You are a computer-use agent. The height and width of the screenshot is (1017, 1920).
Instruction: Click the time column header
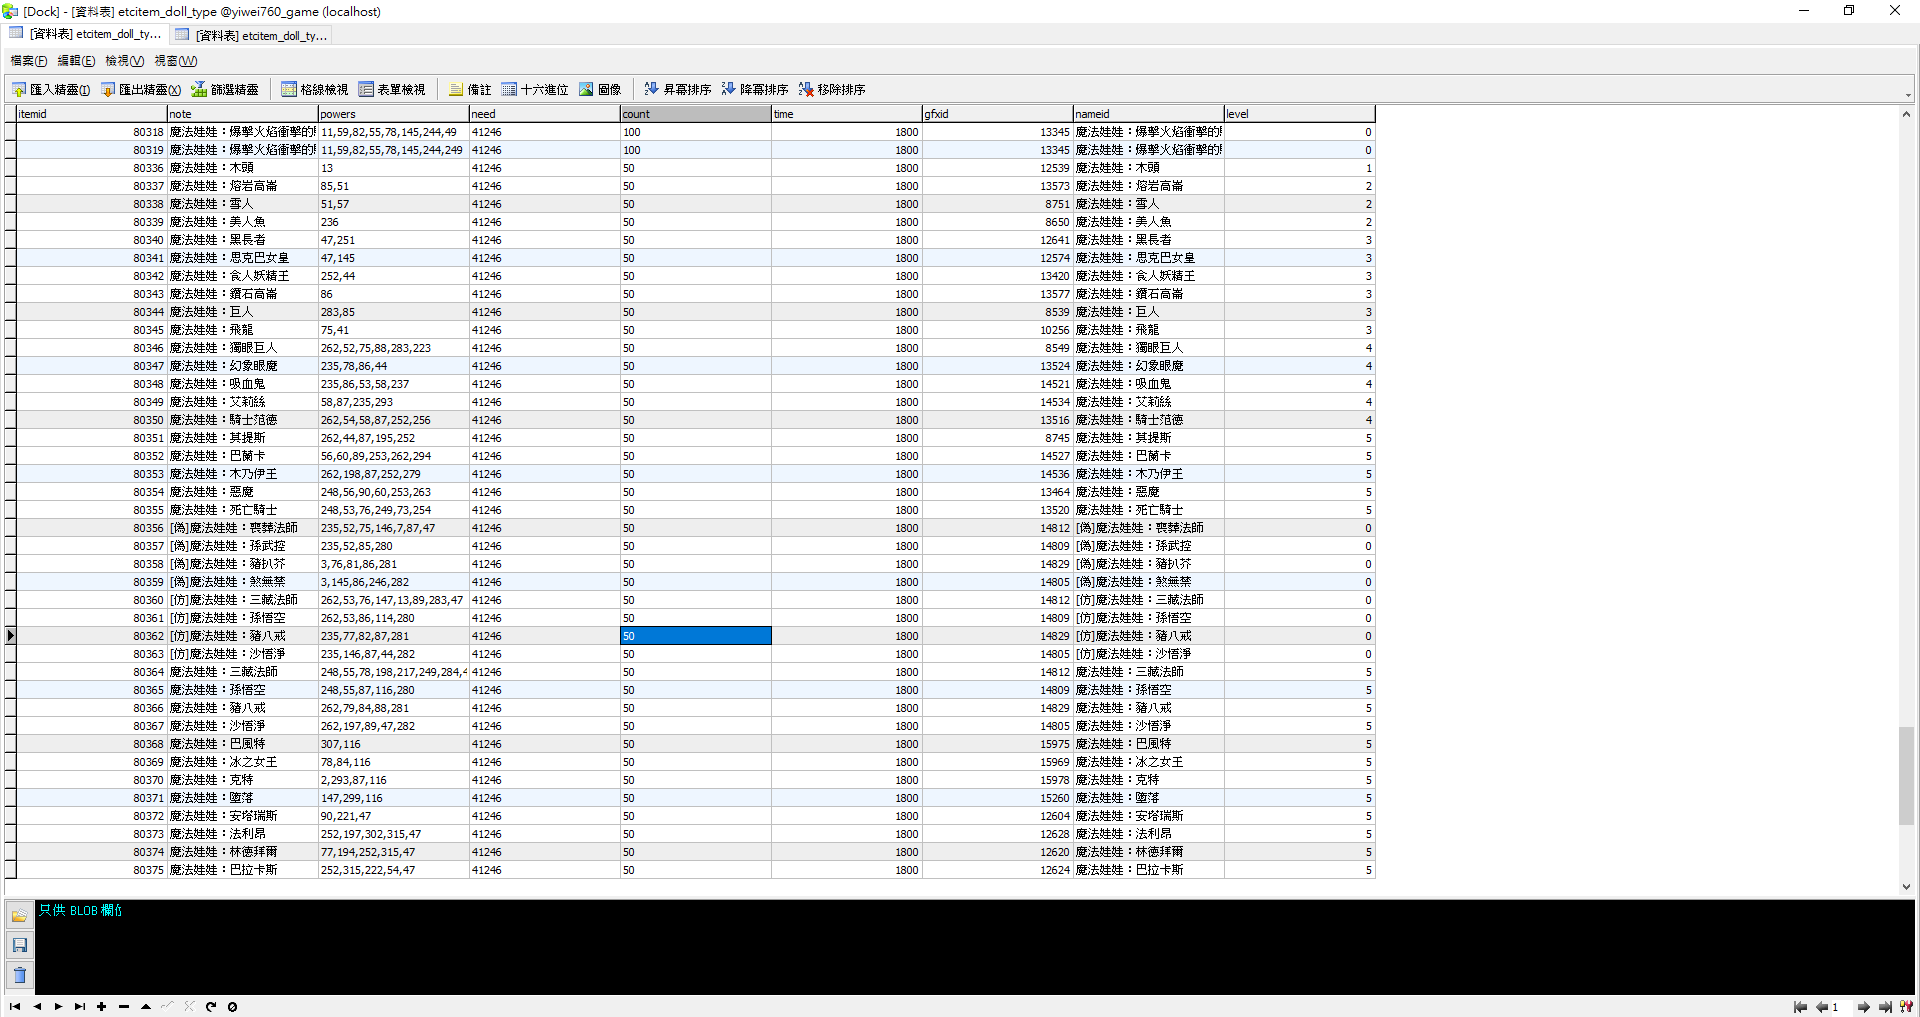(846, 114)
